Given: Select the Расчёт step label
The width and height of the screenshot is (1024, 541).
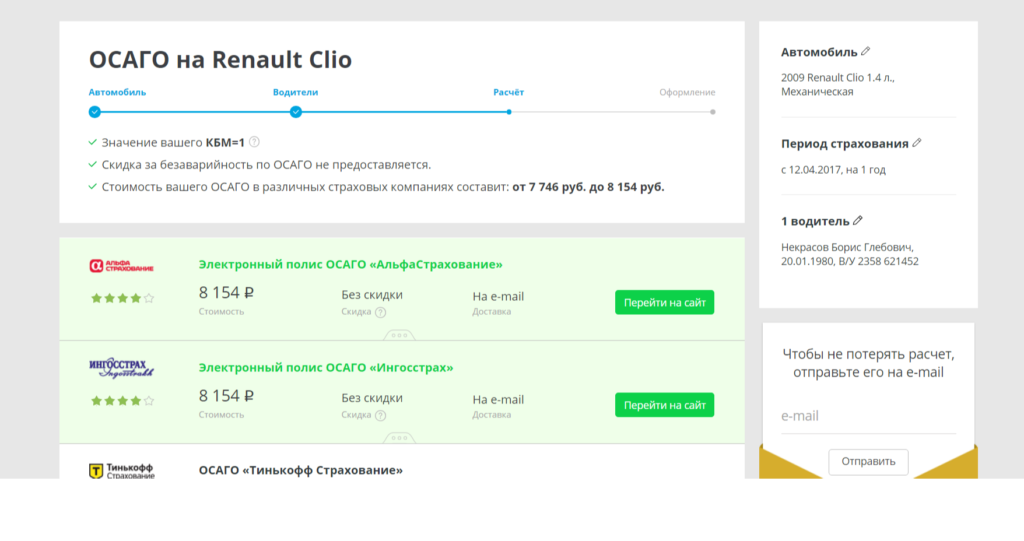Looking at the screenshot, I should (508, 92).
